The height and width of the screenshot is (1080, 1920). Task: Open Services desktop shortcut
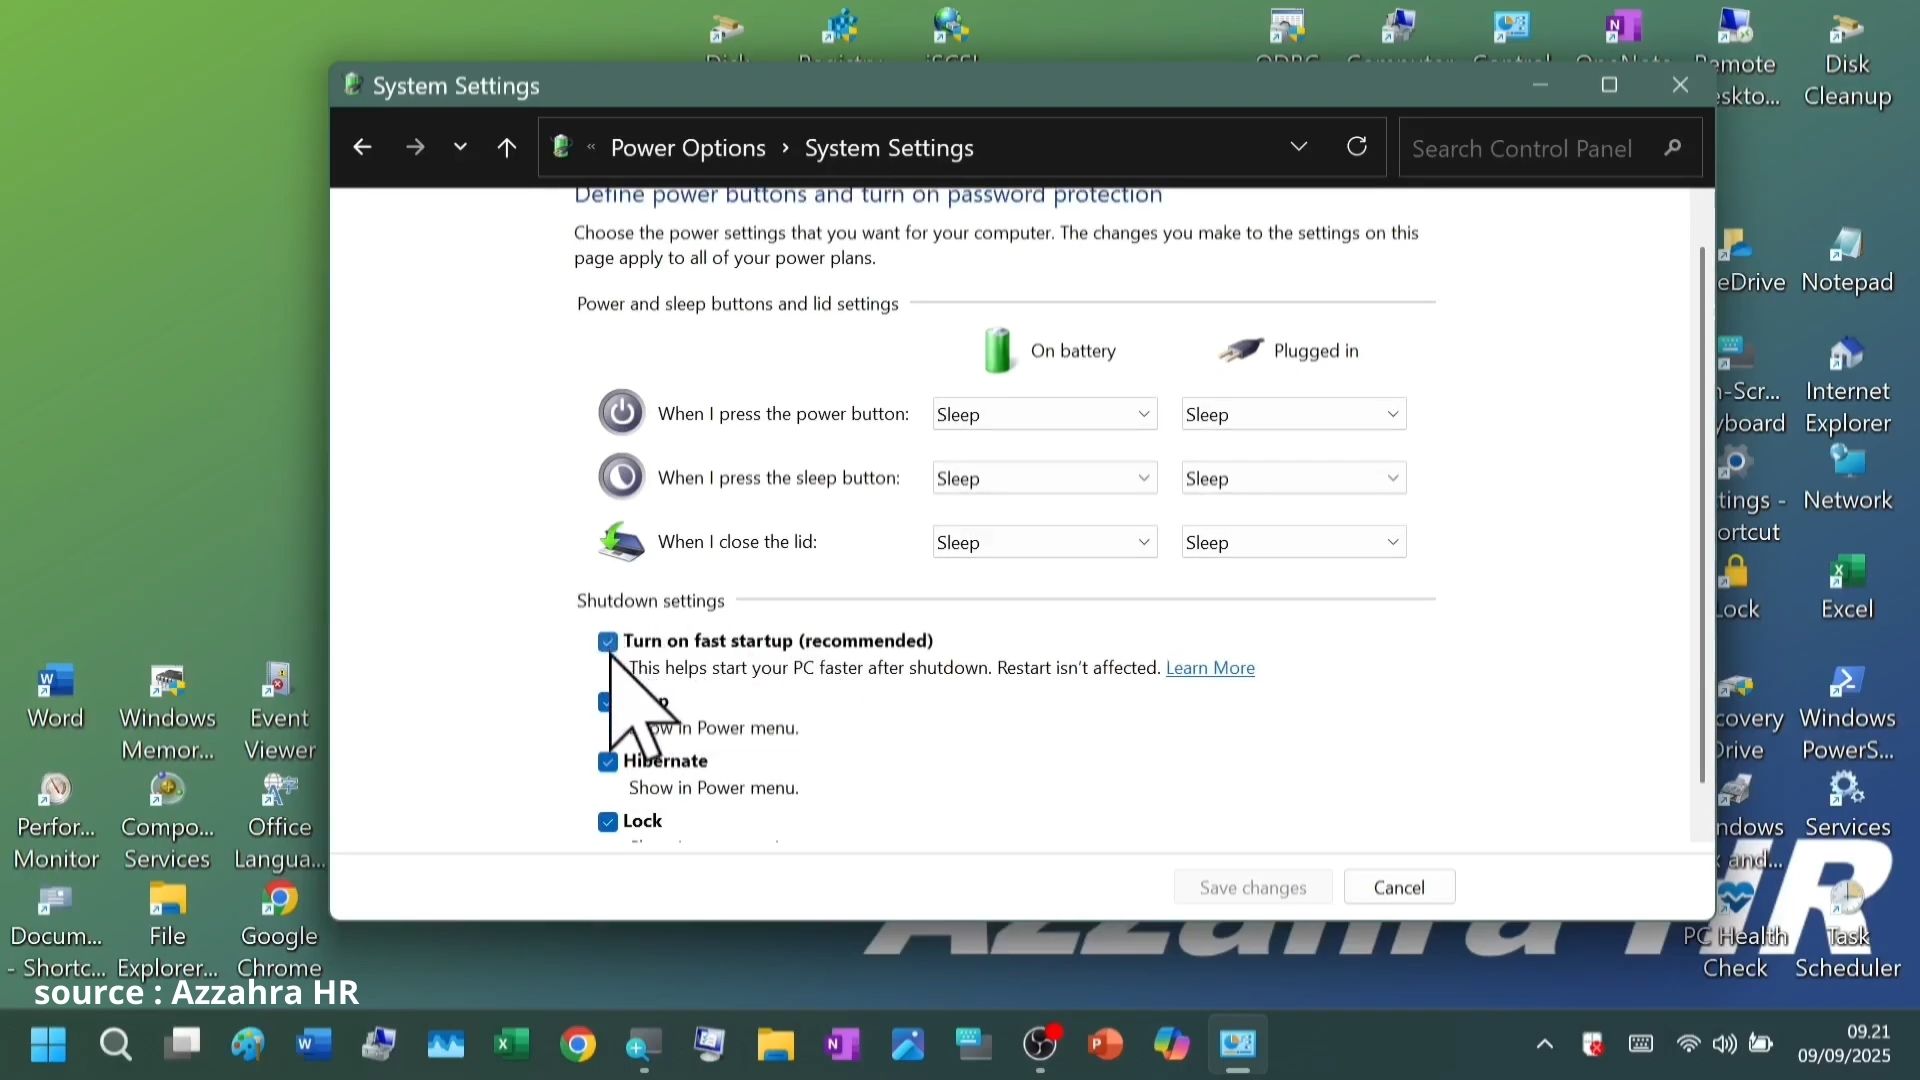tap(1847, 805)
